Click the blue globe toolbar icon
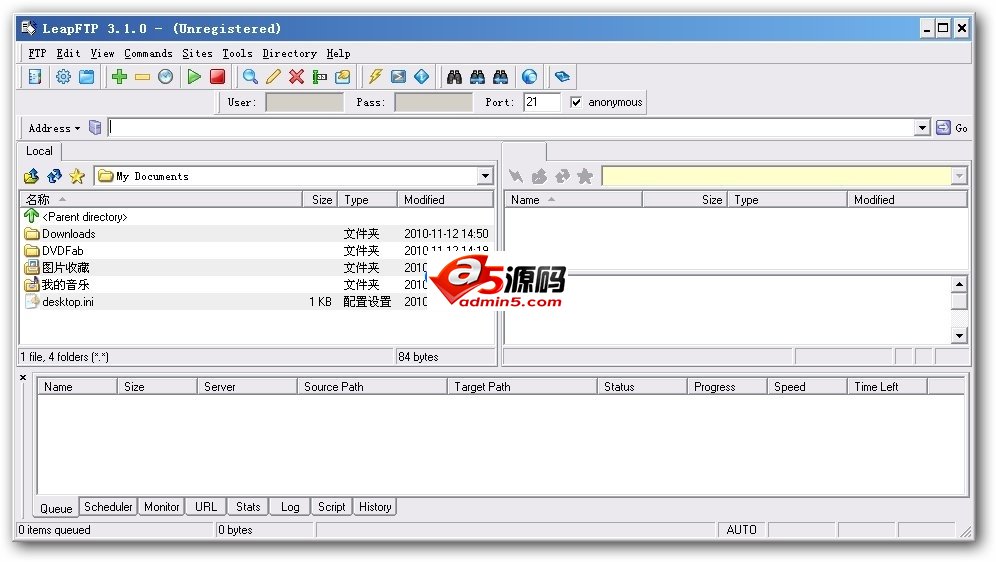This screenshot has width=996, height=562. [x=529, y=77]
